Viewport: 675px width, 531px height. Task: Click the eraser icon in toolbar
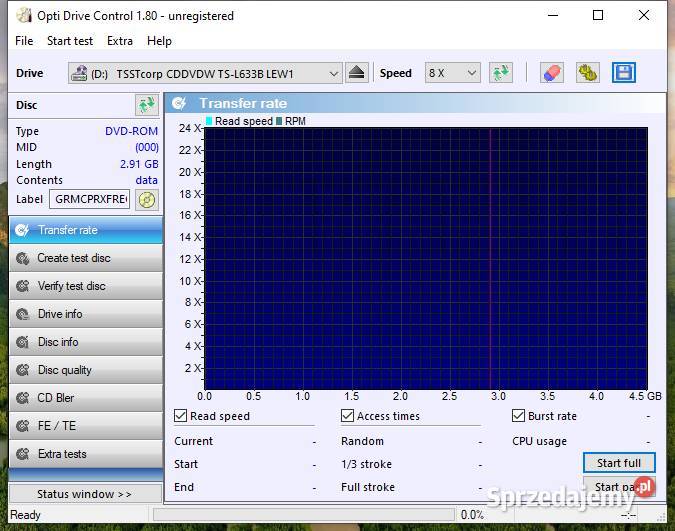[551, 73]
